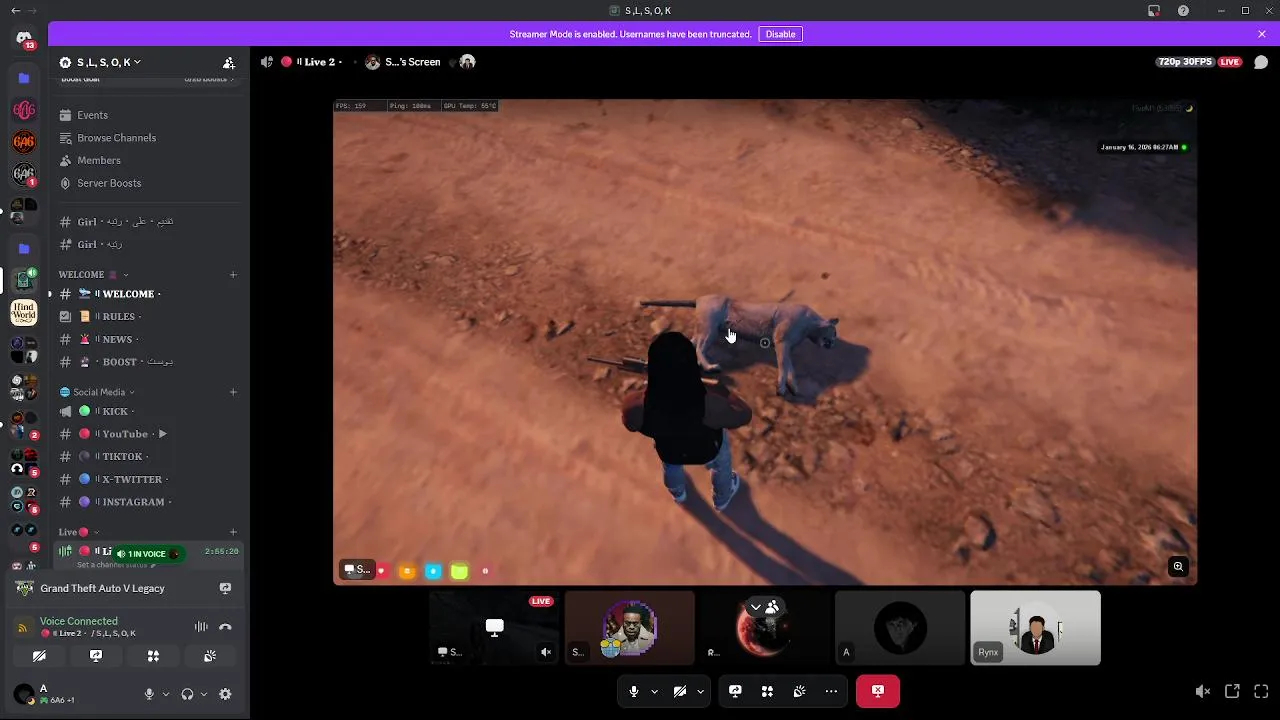The height and width of the screenshot is (720, 1280).
Task: Add a channel to WELCOME category
Action: pyautogui.click(x=233, y=274)
